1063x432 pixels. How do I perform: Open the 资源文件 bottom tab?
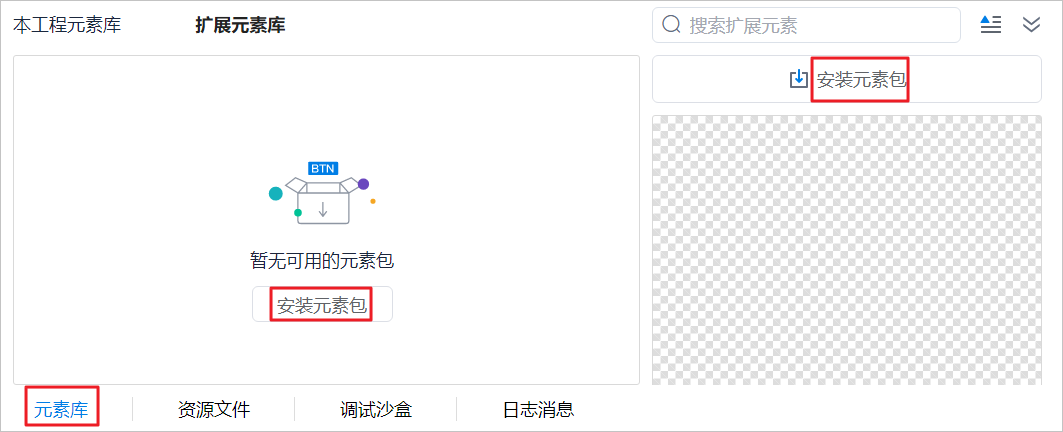(214, 410)
